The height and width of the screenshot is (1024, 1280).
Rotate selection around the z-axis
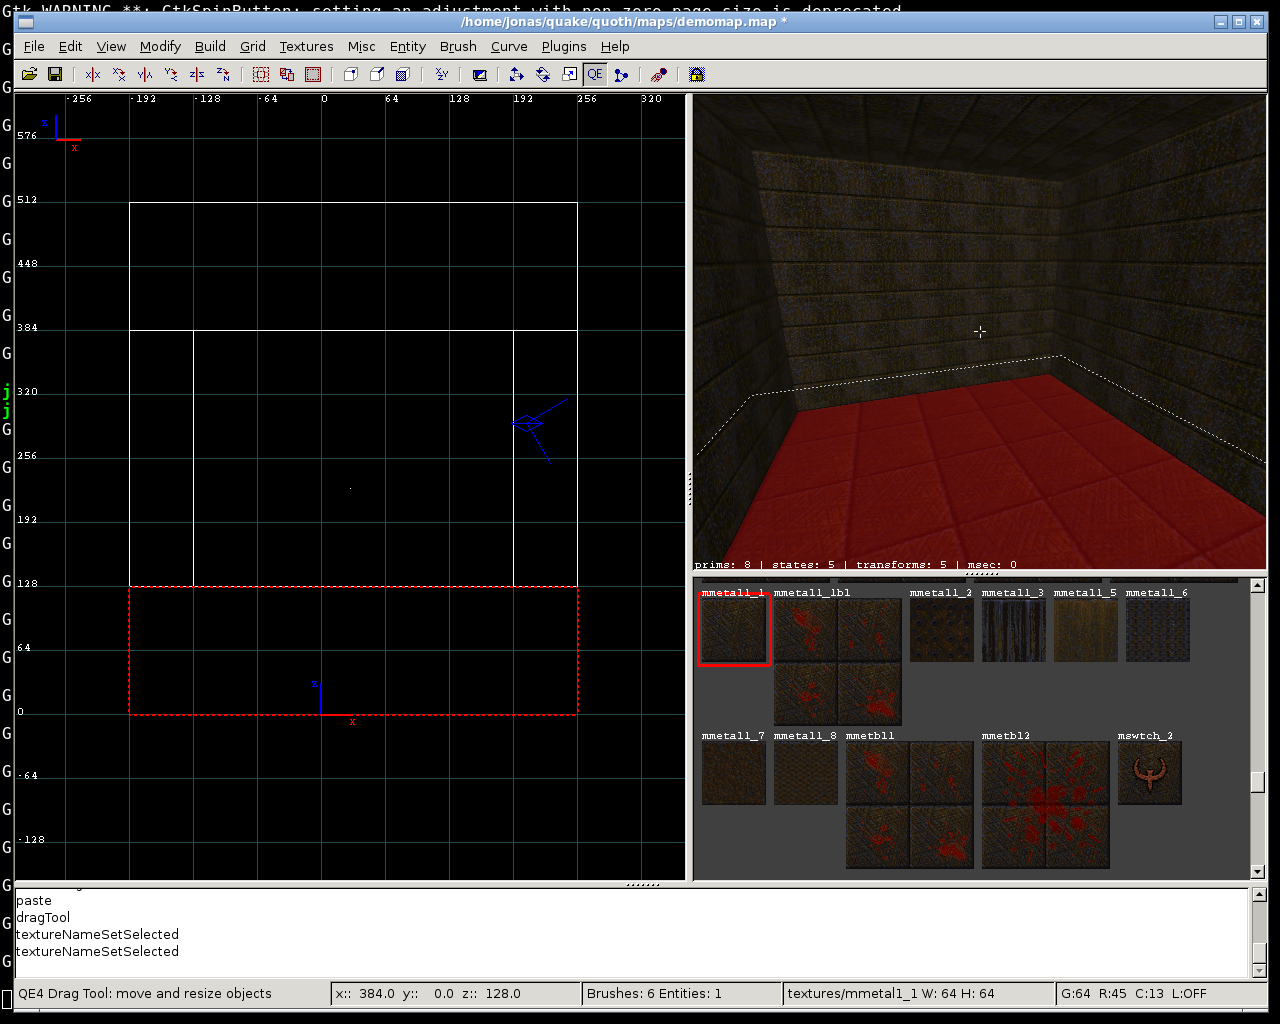223,74
